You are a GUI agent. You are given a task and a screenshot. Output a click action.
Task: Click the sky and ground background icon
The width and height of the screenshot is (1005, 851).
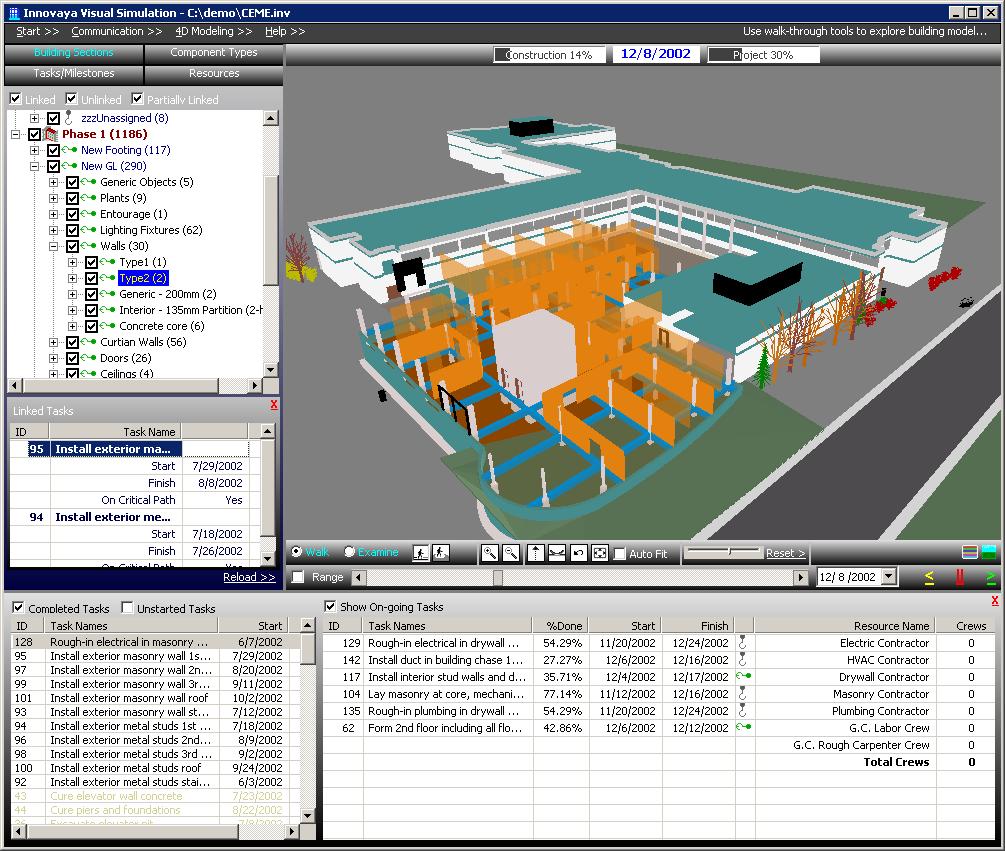pos(989,552)
